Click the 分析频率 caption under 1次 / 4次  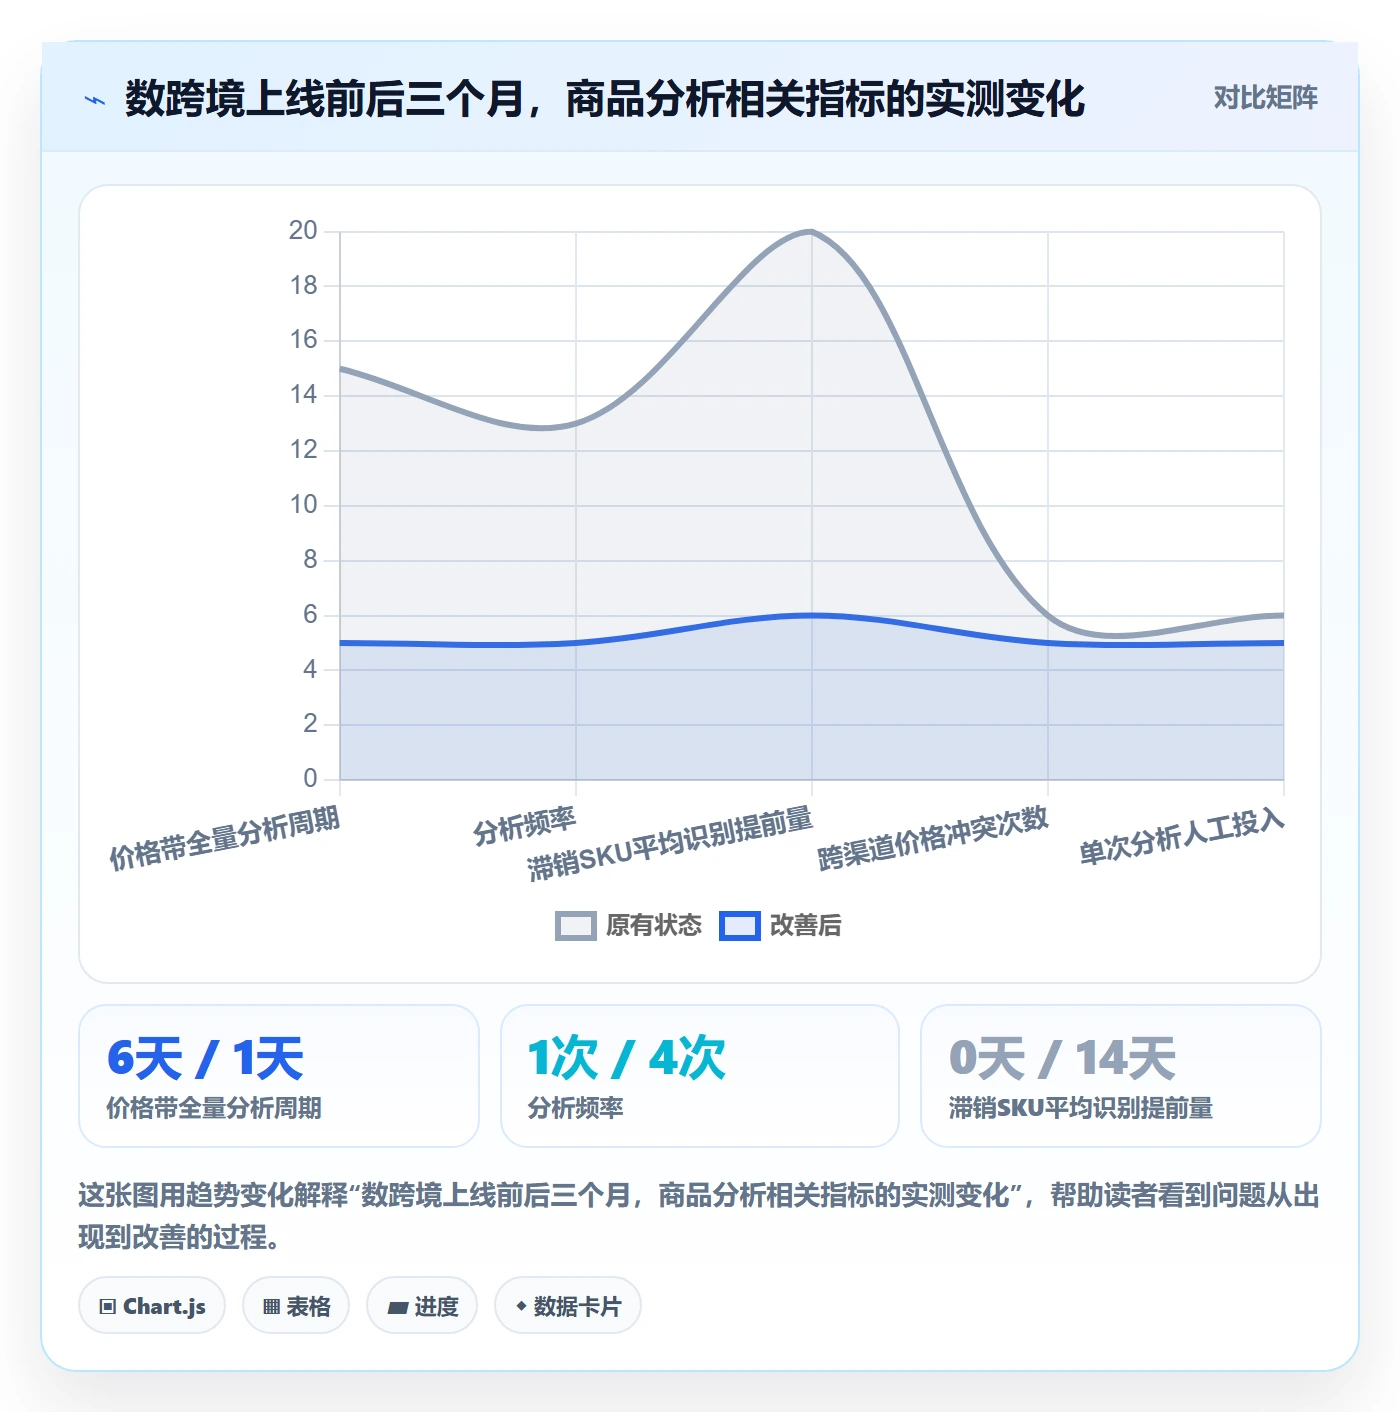575,1108
